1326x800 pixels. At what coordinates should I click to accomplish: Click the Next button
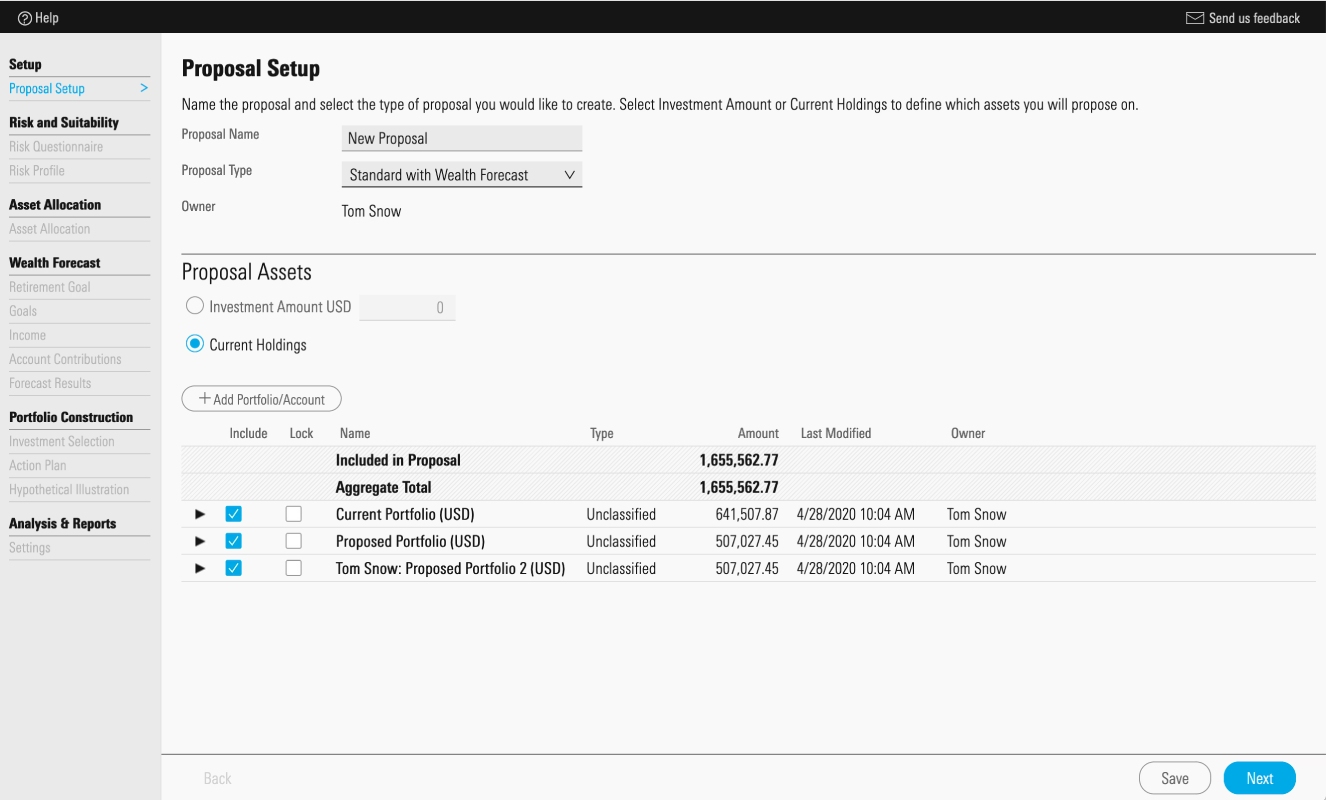[x=1260, y=778]
